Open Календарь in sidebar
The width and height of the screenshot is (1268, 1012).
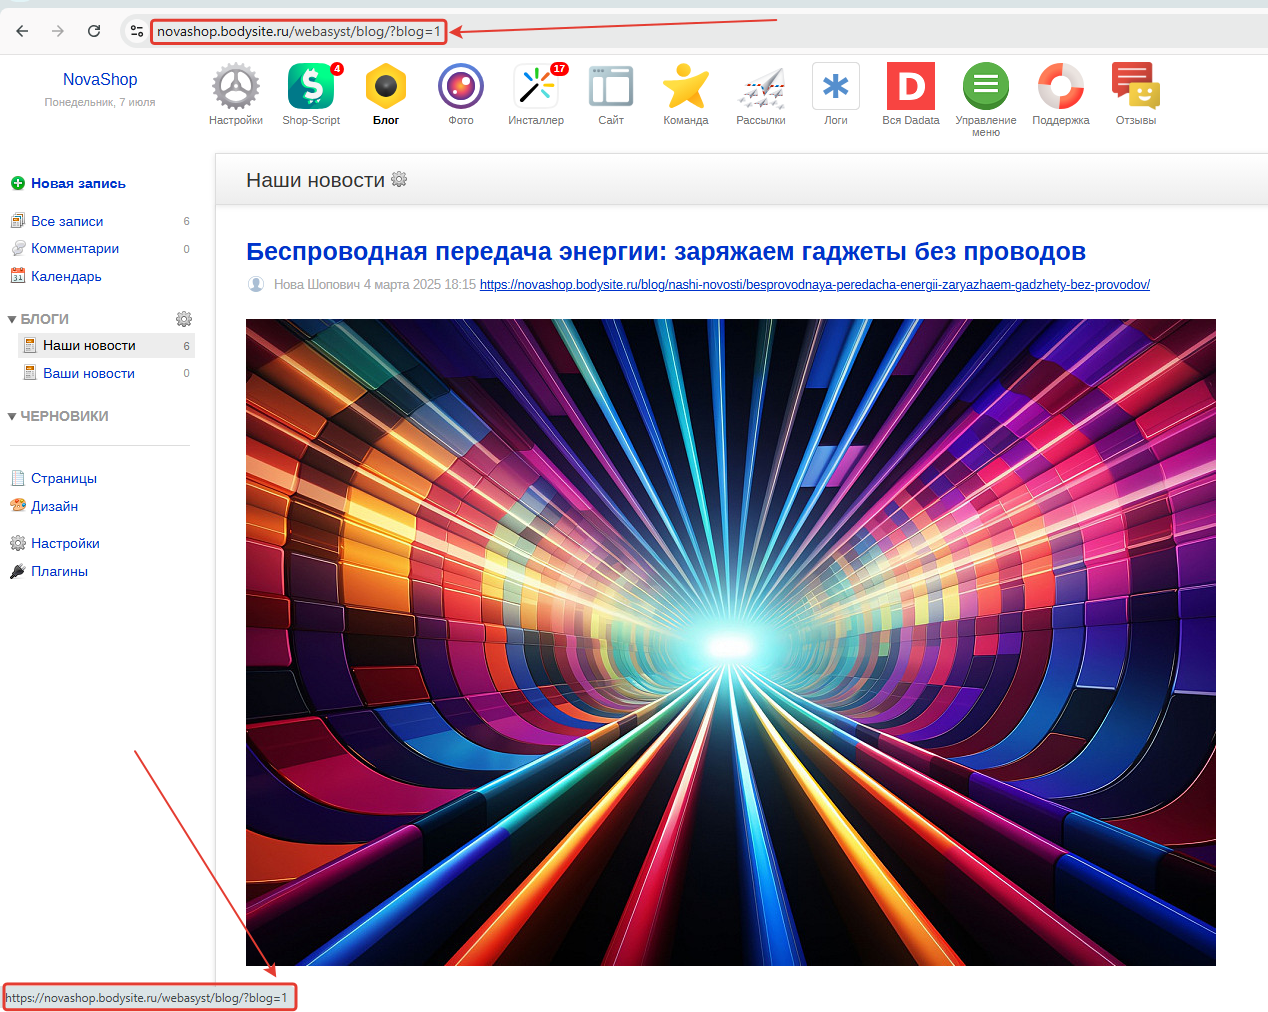(x=66, y=276)
